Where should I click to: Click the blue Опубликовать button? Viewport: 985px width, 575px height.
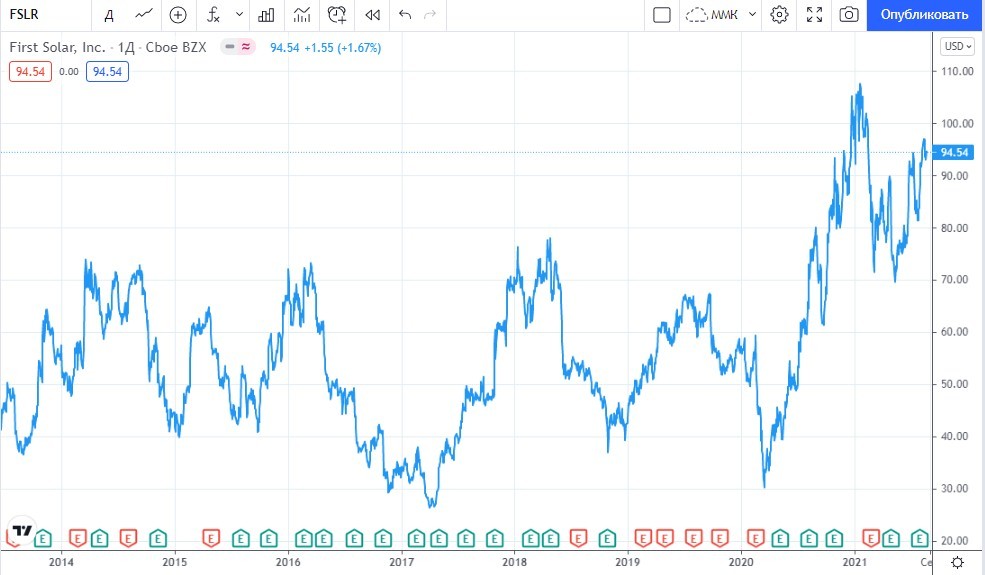pyautogui.click(x=925, y=15)
